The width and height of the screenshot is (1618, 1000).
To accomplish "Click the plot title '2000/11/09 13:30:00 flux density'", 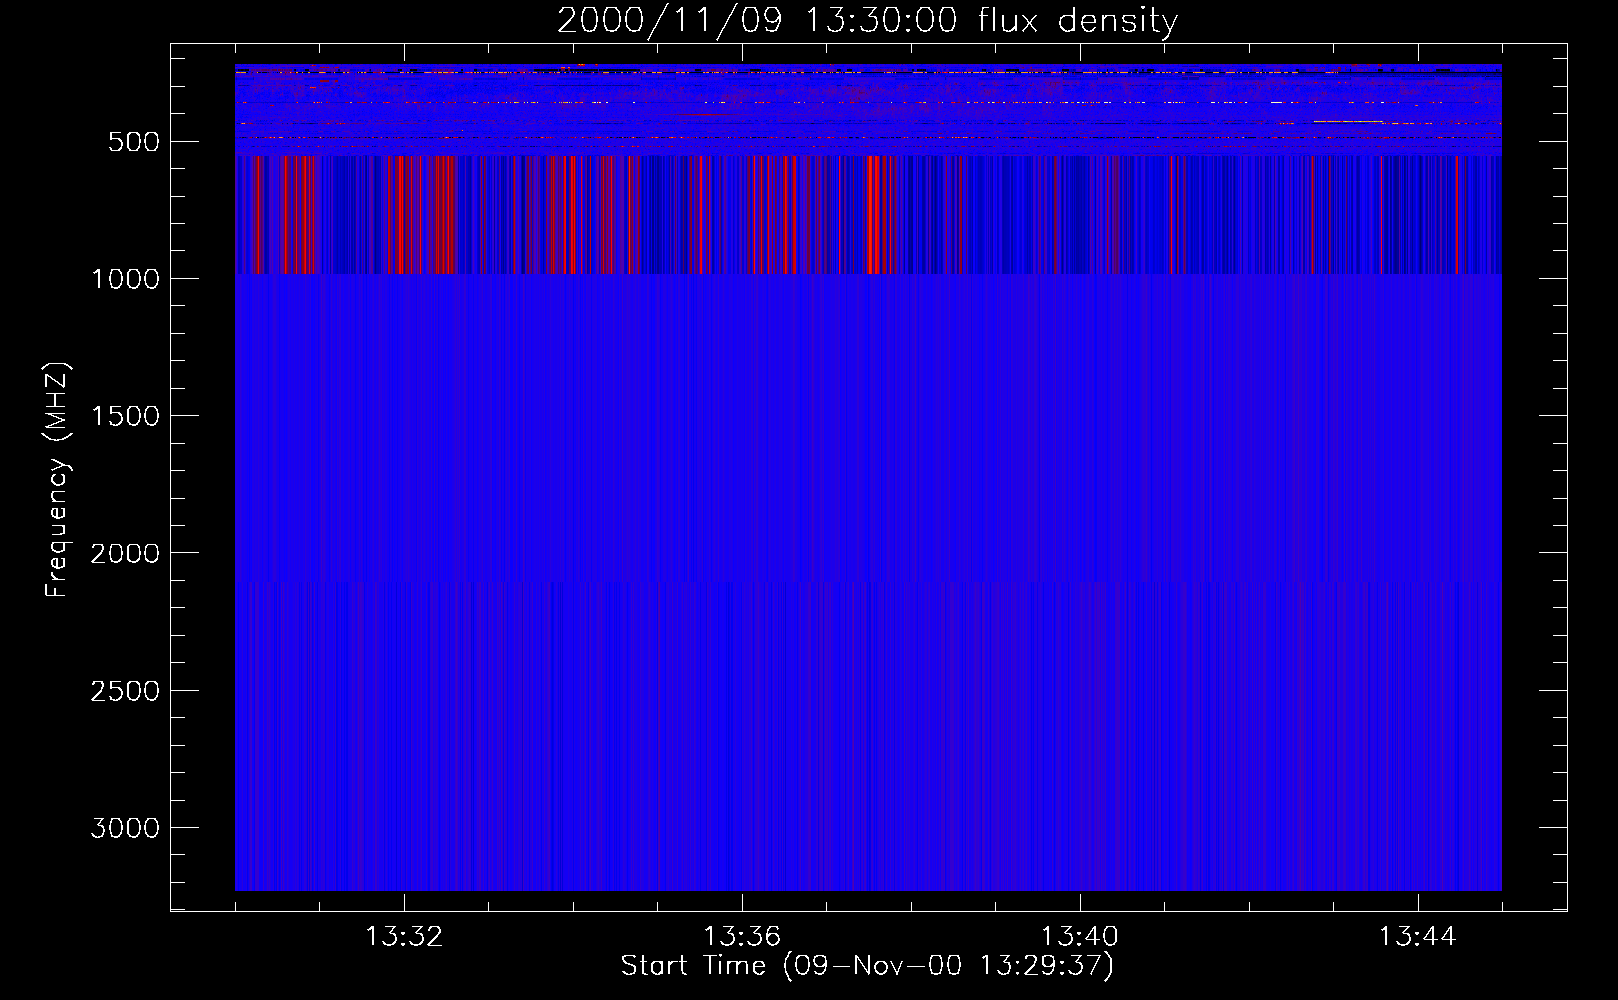I will pos(867,20).
